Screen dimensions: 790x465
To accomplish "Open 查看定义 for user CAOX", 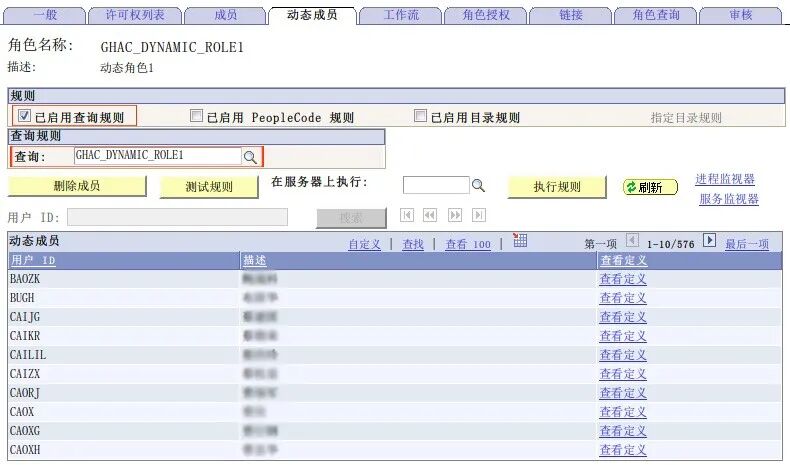I will coord(623,412).
